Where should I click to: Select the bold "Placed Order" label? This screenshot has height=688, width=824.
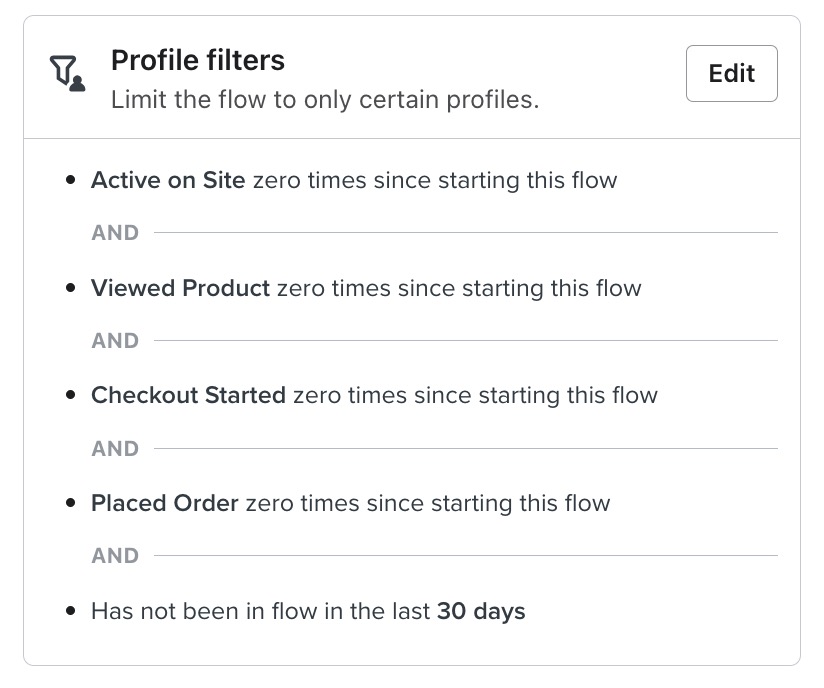pyautogui.click(x=164, y=503)
